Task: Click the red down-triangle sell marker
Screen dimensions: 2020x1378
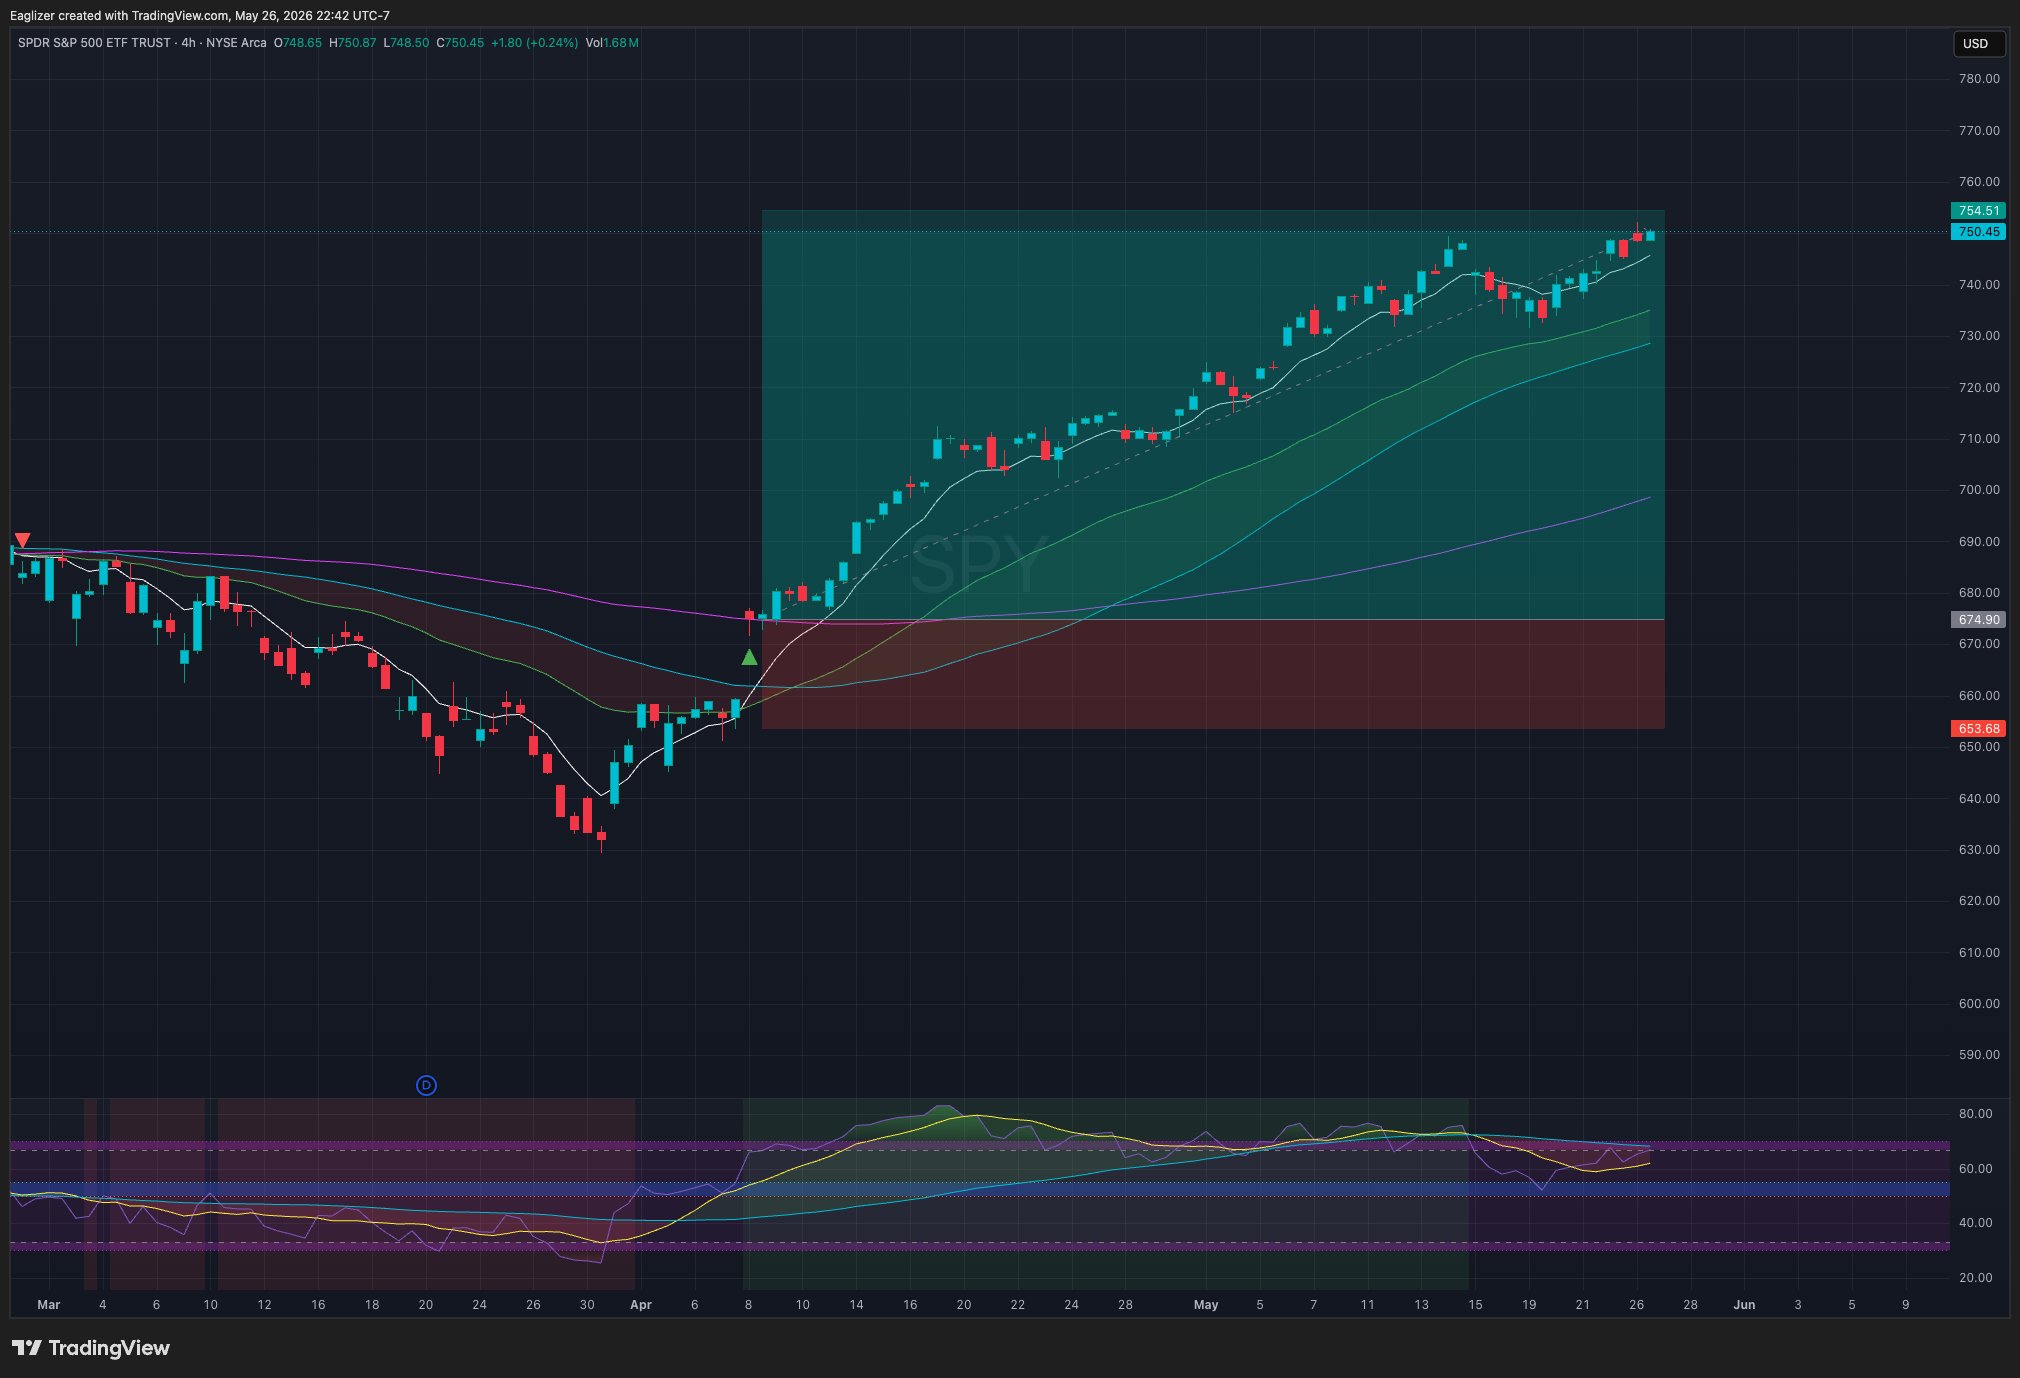Action: 22,540
